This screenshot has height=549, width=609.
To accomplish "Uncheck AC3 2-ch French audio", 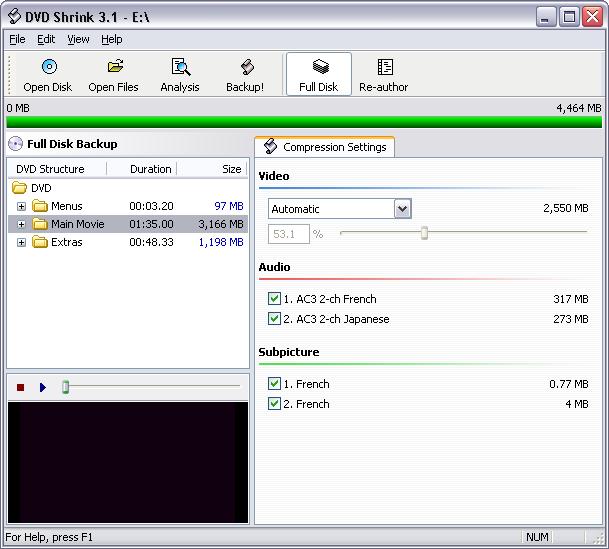I will point(274,299).
